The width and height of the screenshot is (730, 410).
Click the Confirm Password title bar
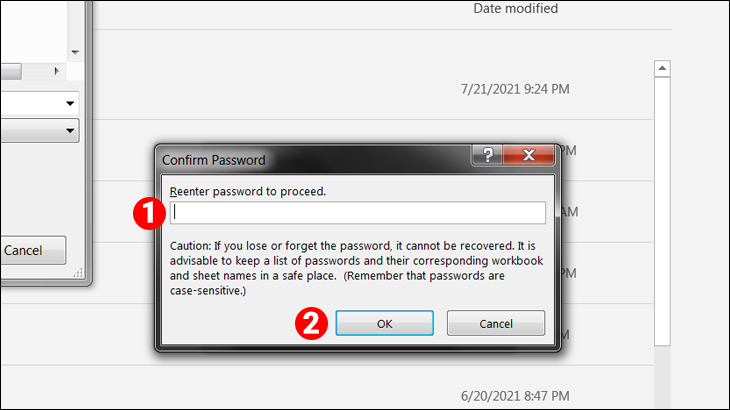point(312,160)
